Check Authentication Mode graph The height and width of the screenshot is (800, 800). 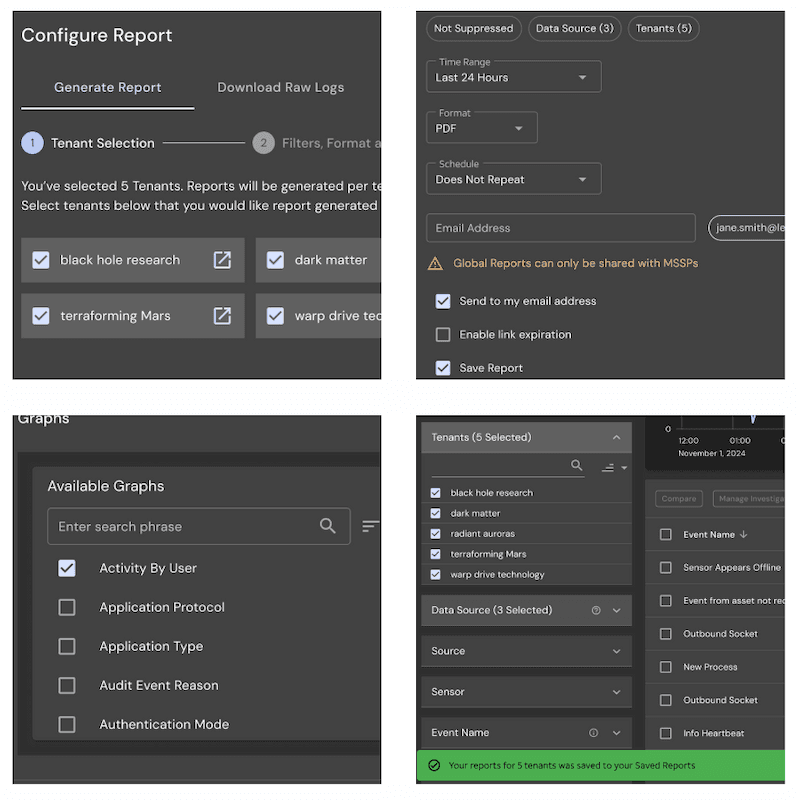(x=67, y=724)
